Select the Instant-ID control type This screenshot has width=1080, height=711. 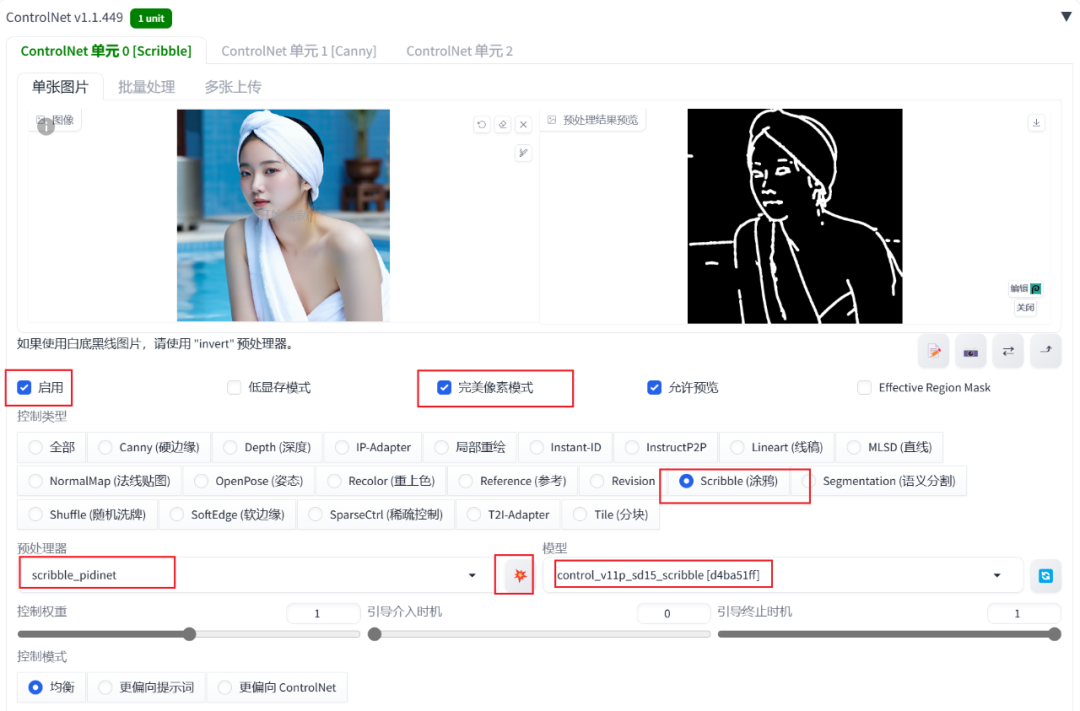tap(565, 447)
